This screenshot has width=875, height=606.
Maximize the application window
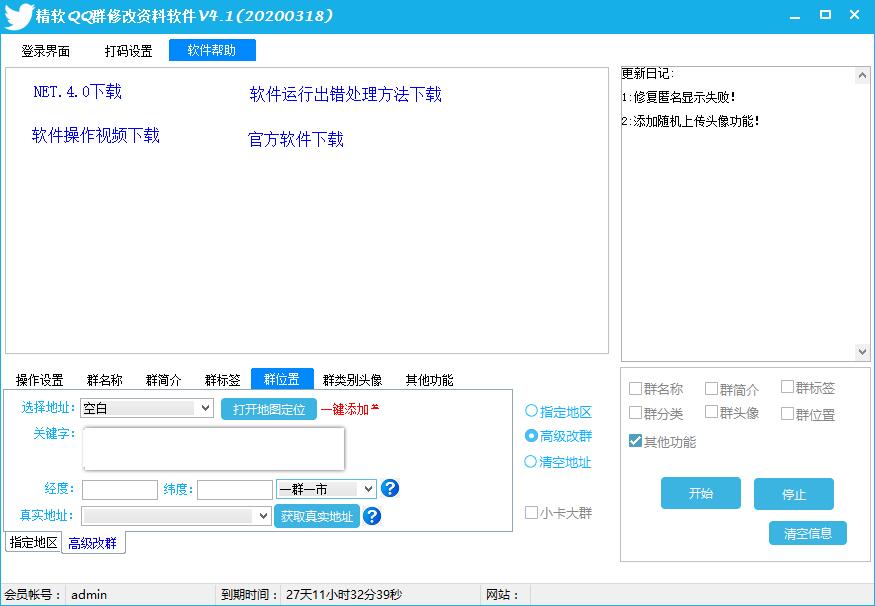[x=825, y=16]
